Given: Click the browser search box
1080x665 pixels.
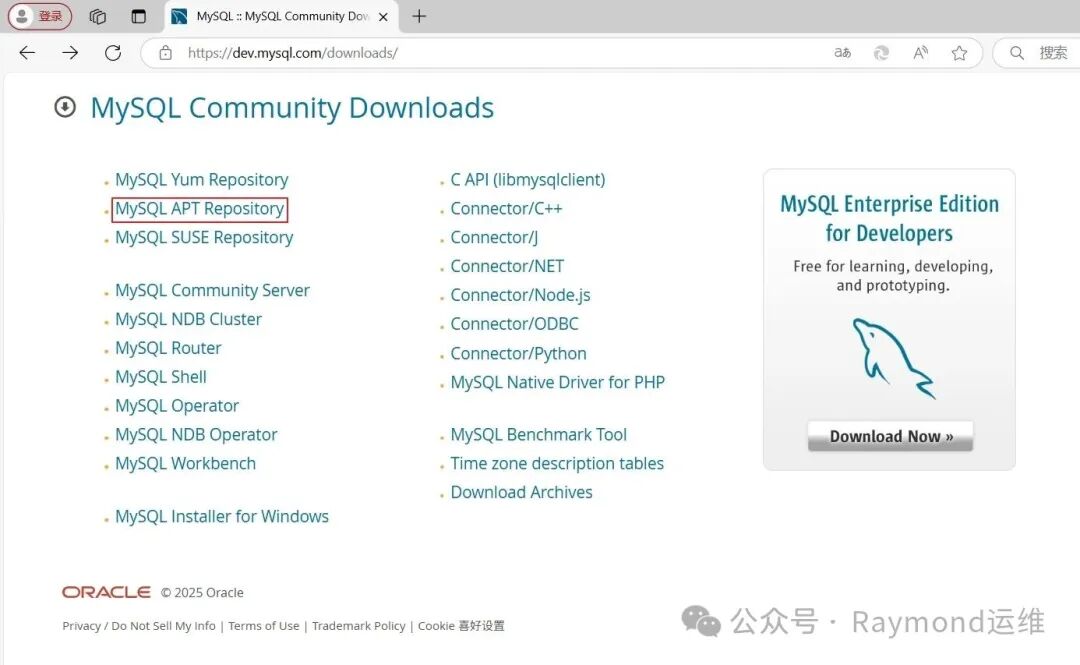Looking at the screenshot, I should (x=1037, y=53).
